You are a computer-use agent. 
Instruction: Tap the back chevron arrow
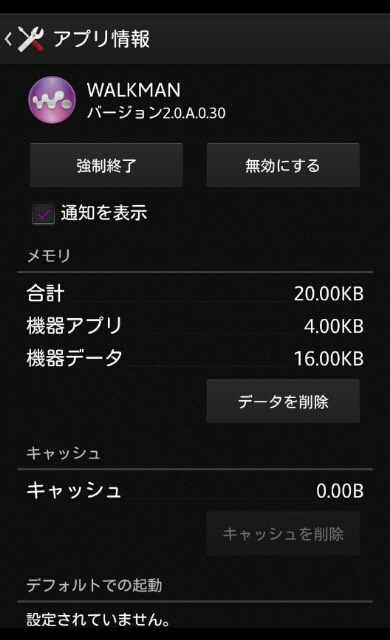[x=9, y=39]
